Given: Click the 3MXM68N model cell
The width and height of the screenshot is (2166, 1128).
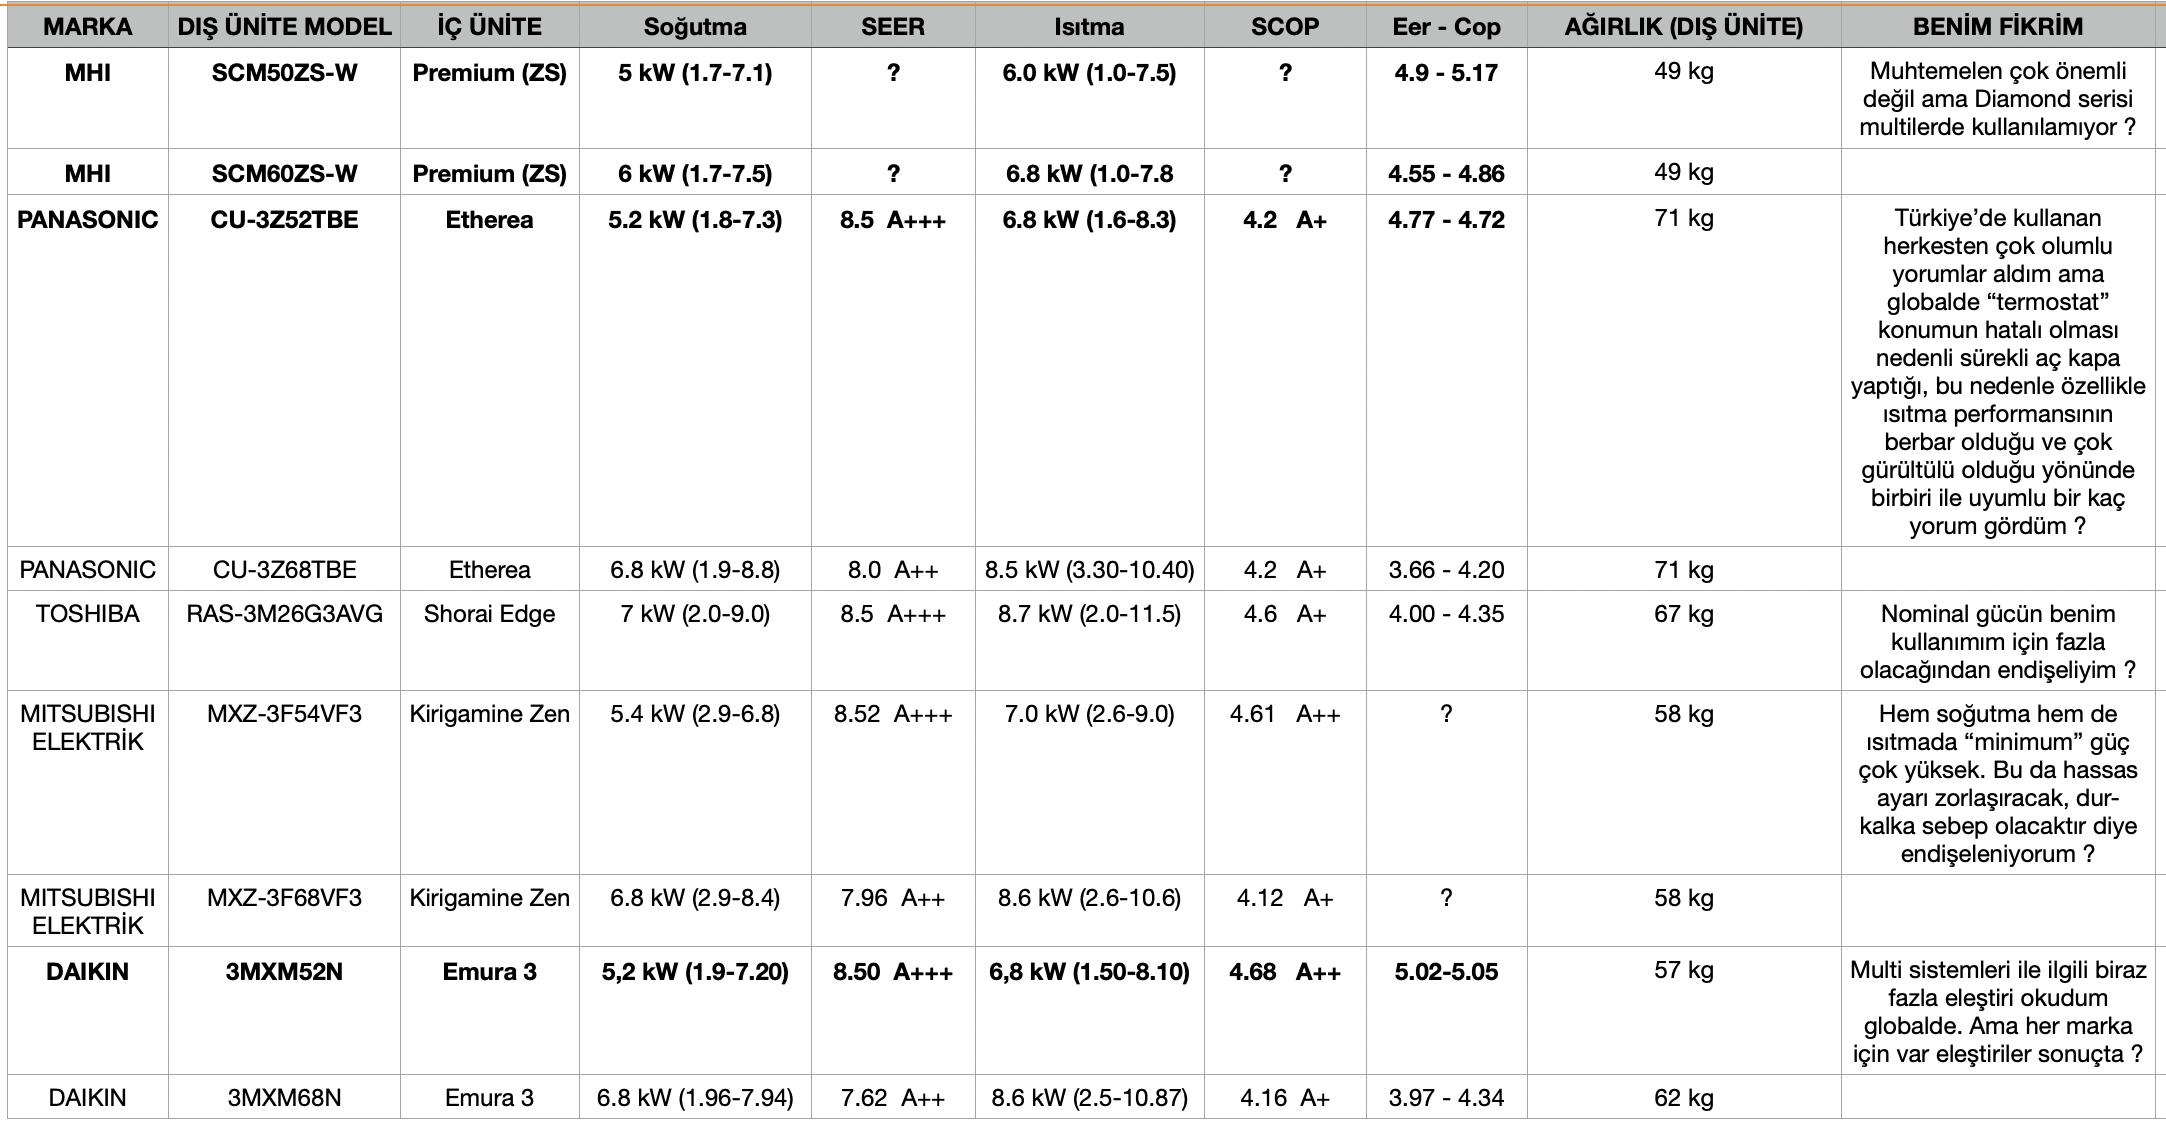Looking at the screenshot, I should pyautogui.click(x=284, y=1098).
